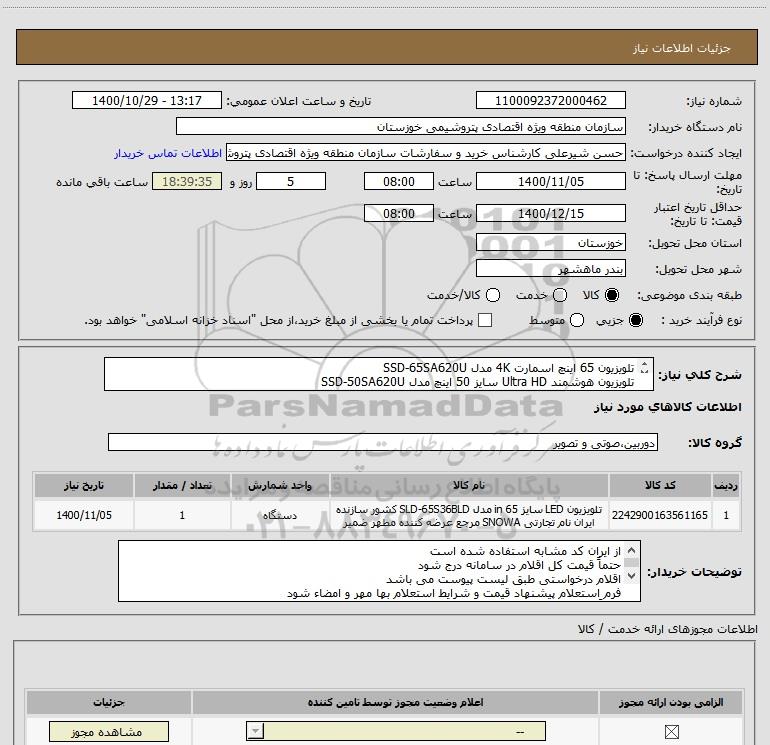This screenshot has height=745, width=770.
Task: Toggle the mandatory license checkbox
Action: click(x=671, y=732)
